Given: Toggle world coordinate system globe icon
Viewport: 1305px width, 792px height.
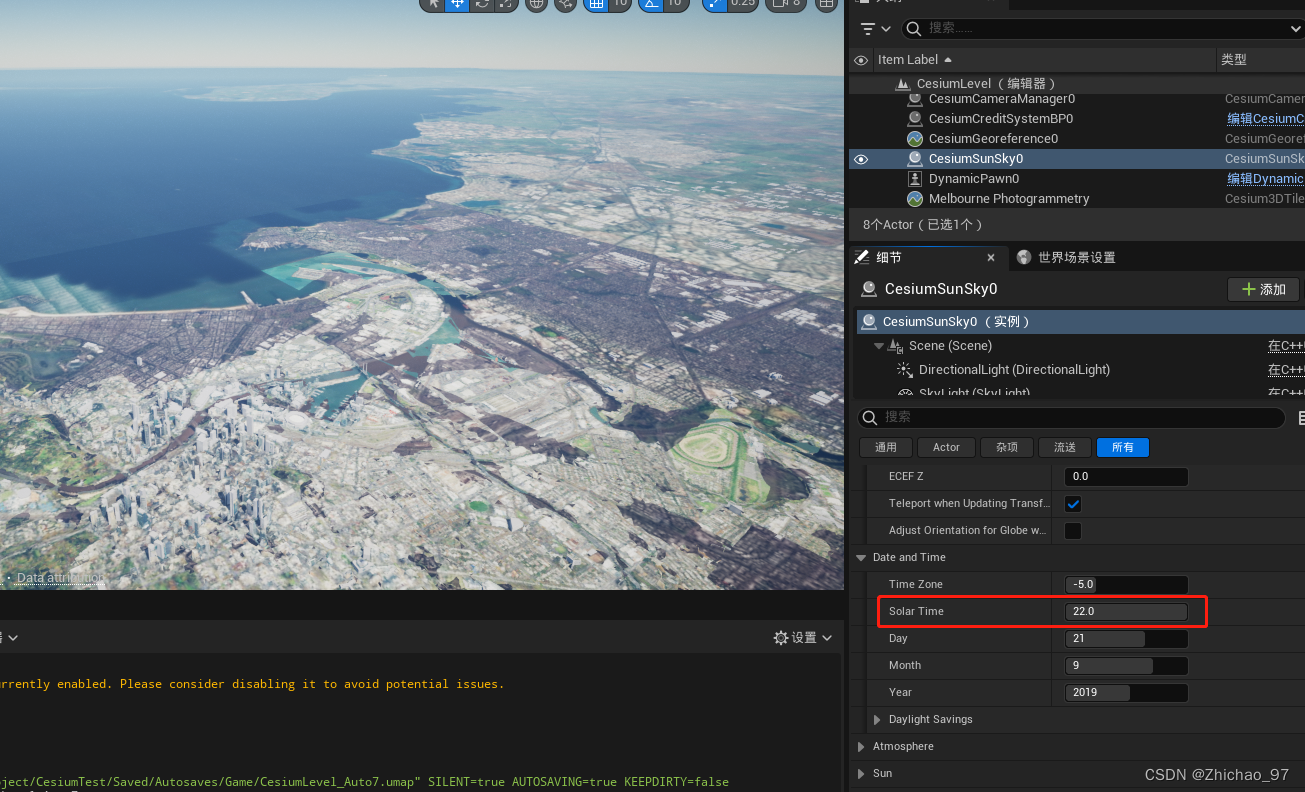Looking at the screenshot, I should [536, 5].
